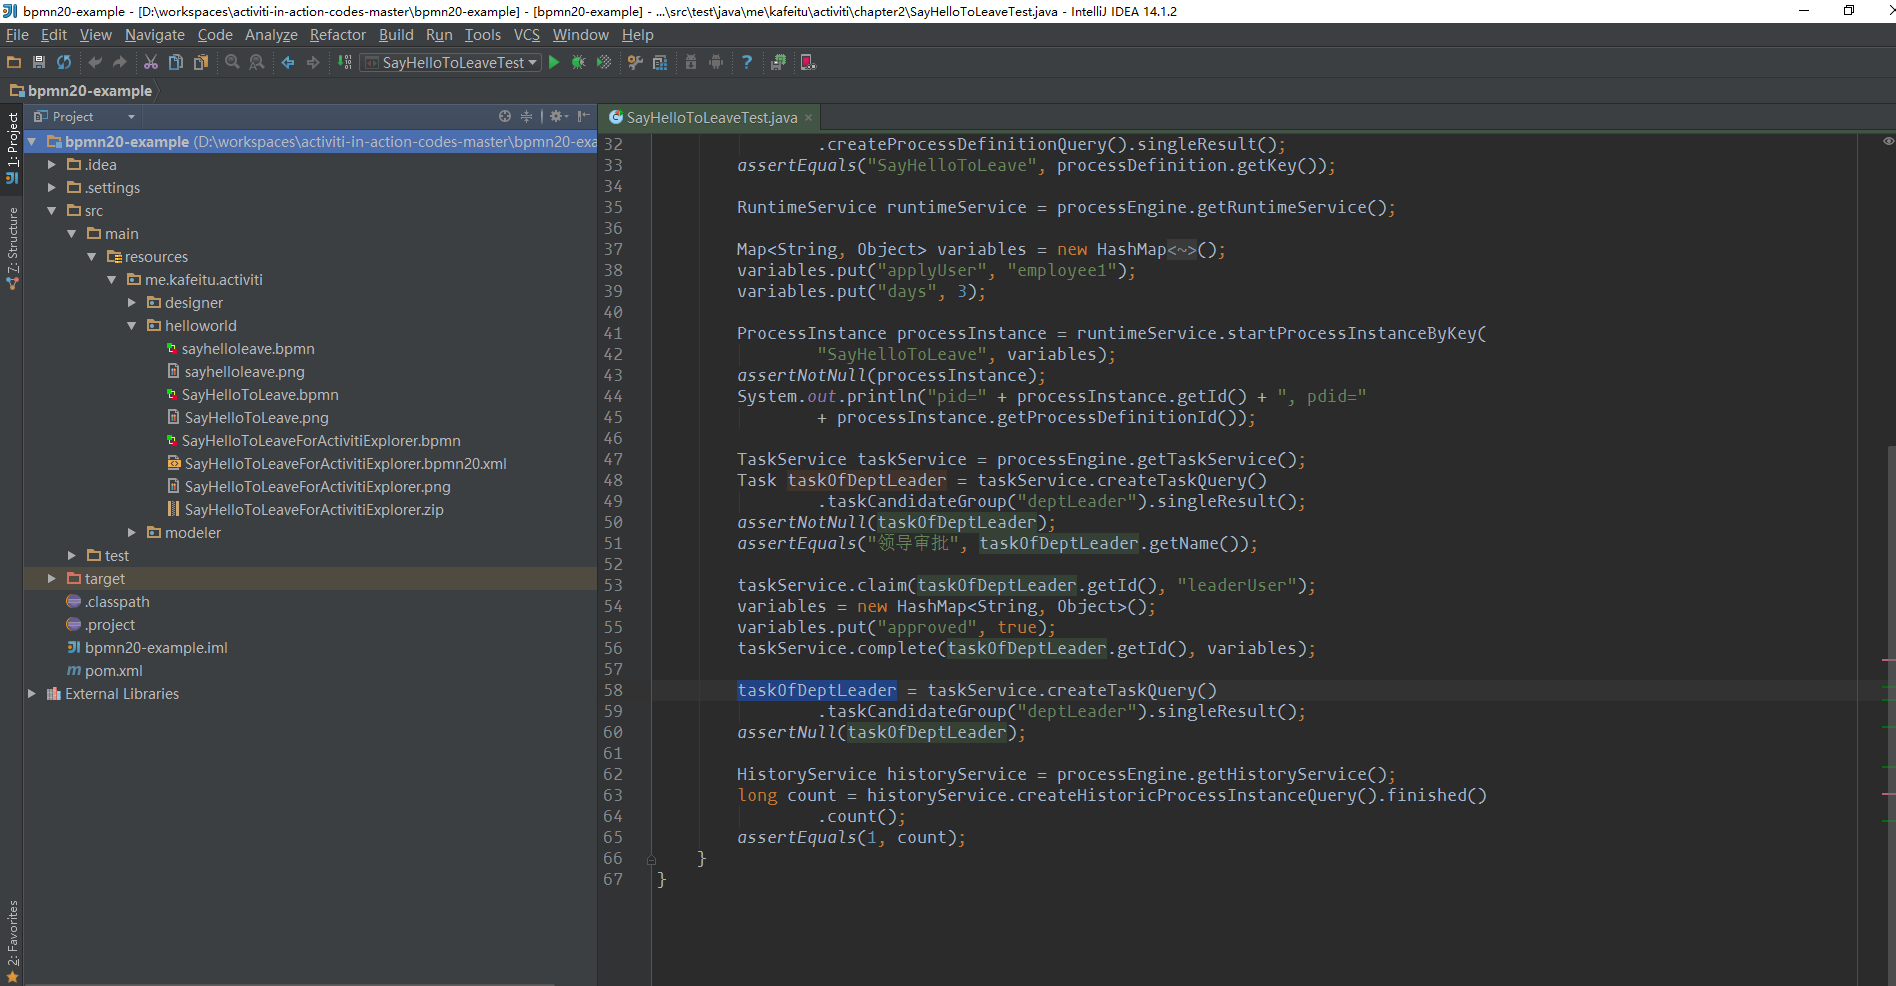Viewport: 1896px width, 986px height.
Task: Open the Build menu
Action: pos(396,35)
